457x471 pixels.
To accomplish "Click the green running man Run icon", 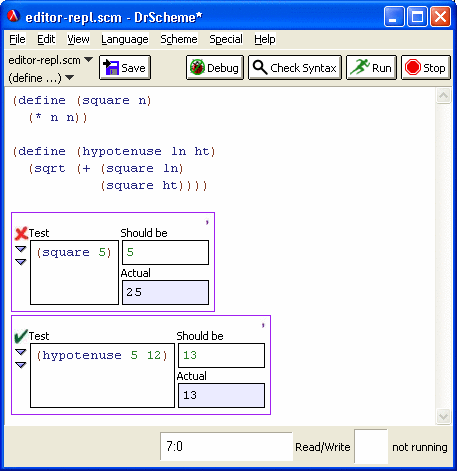I will coord(360,67).
